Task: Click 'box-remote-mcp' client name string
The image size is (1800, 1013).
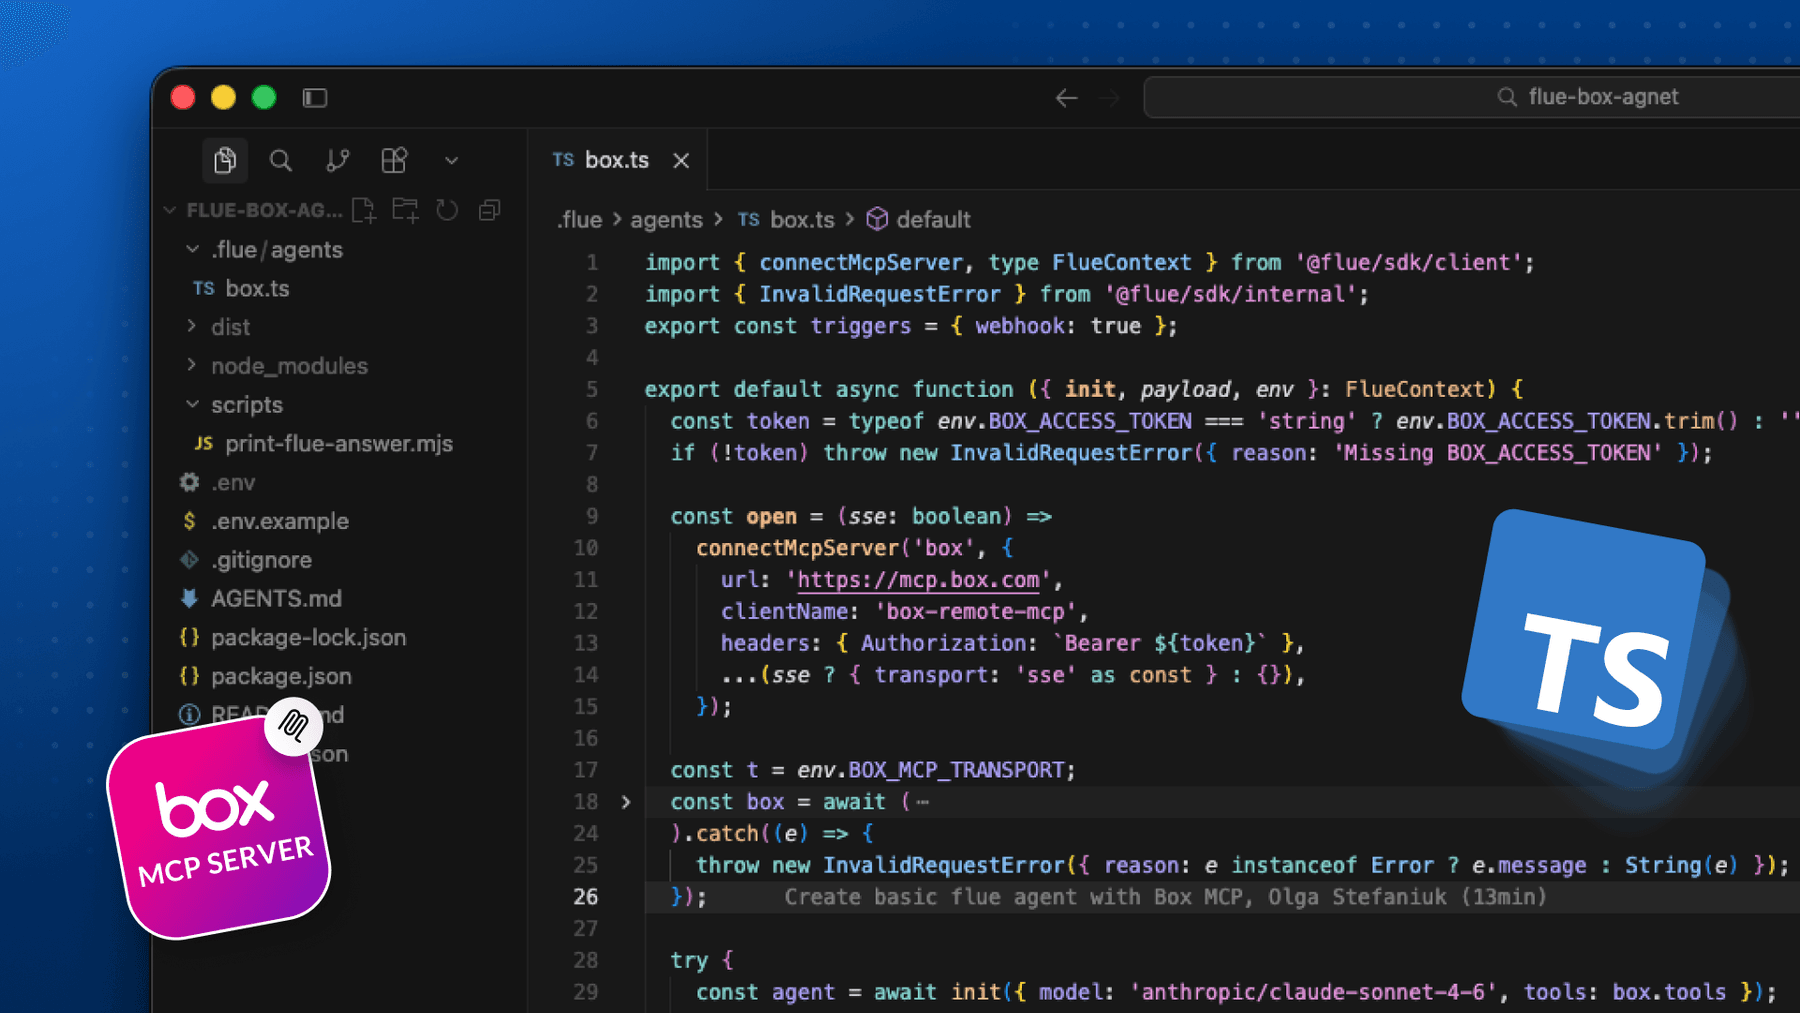Action: point(975,611)
